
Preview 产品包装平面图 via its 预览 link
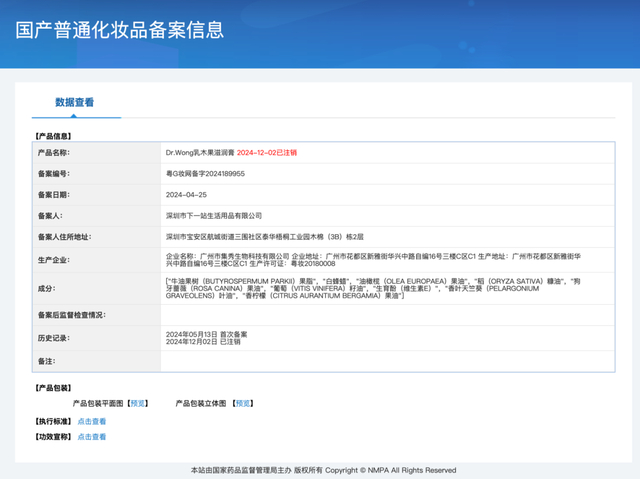coord(138,404)
